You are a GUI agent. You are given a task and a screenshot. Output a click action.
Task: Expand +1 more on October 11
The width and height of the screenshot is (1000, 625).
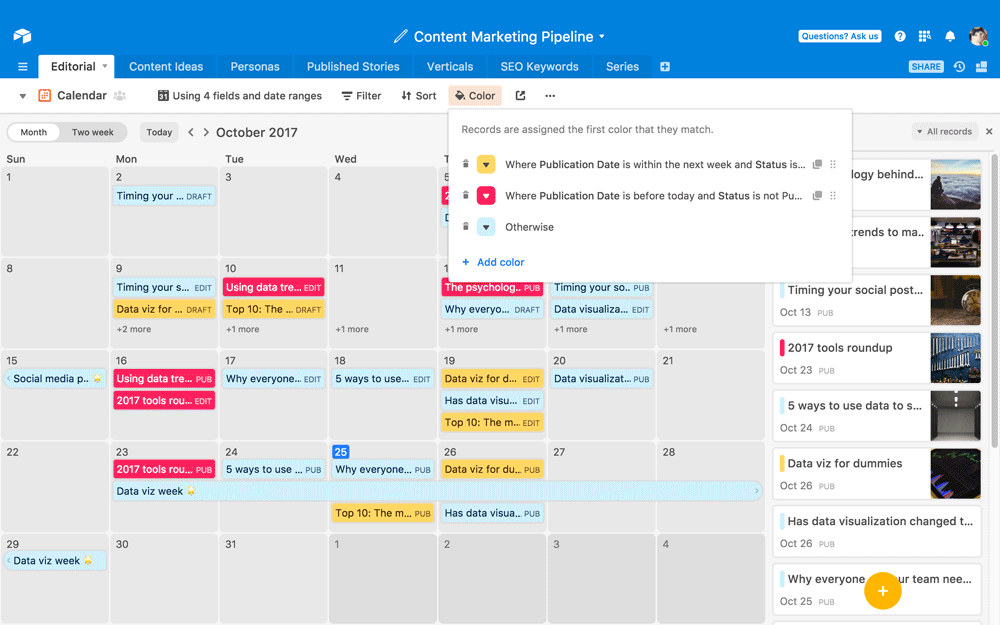click(352, 329)
